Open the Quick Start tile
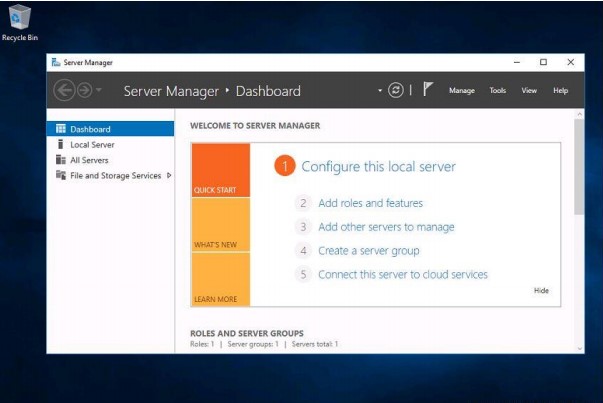 click(221, 170)
